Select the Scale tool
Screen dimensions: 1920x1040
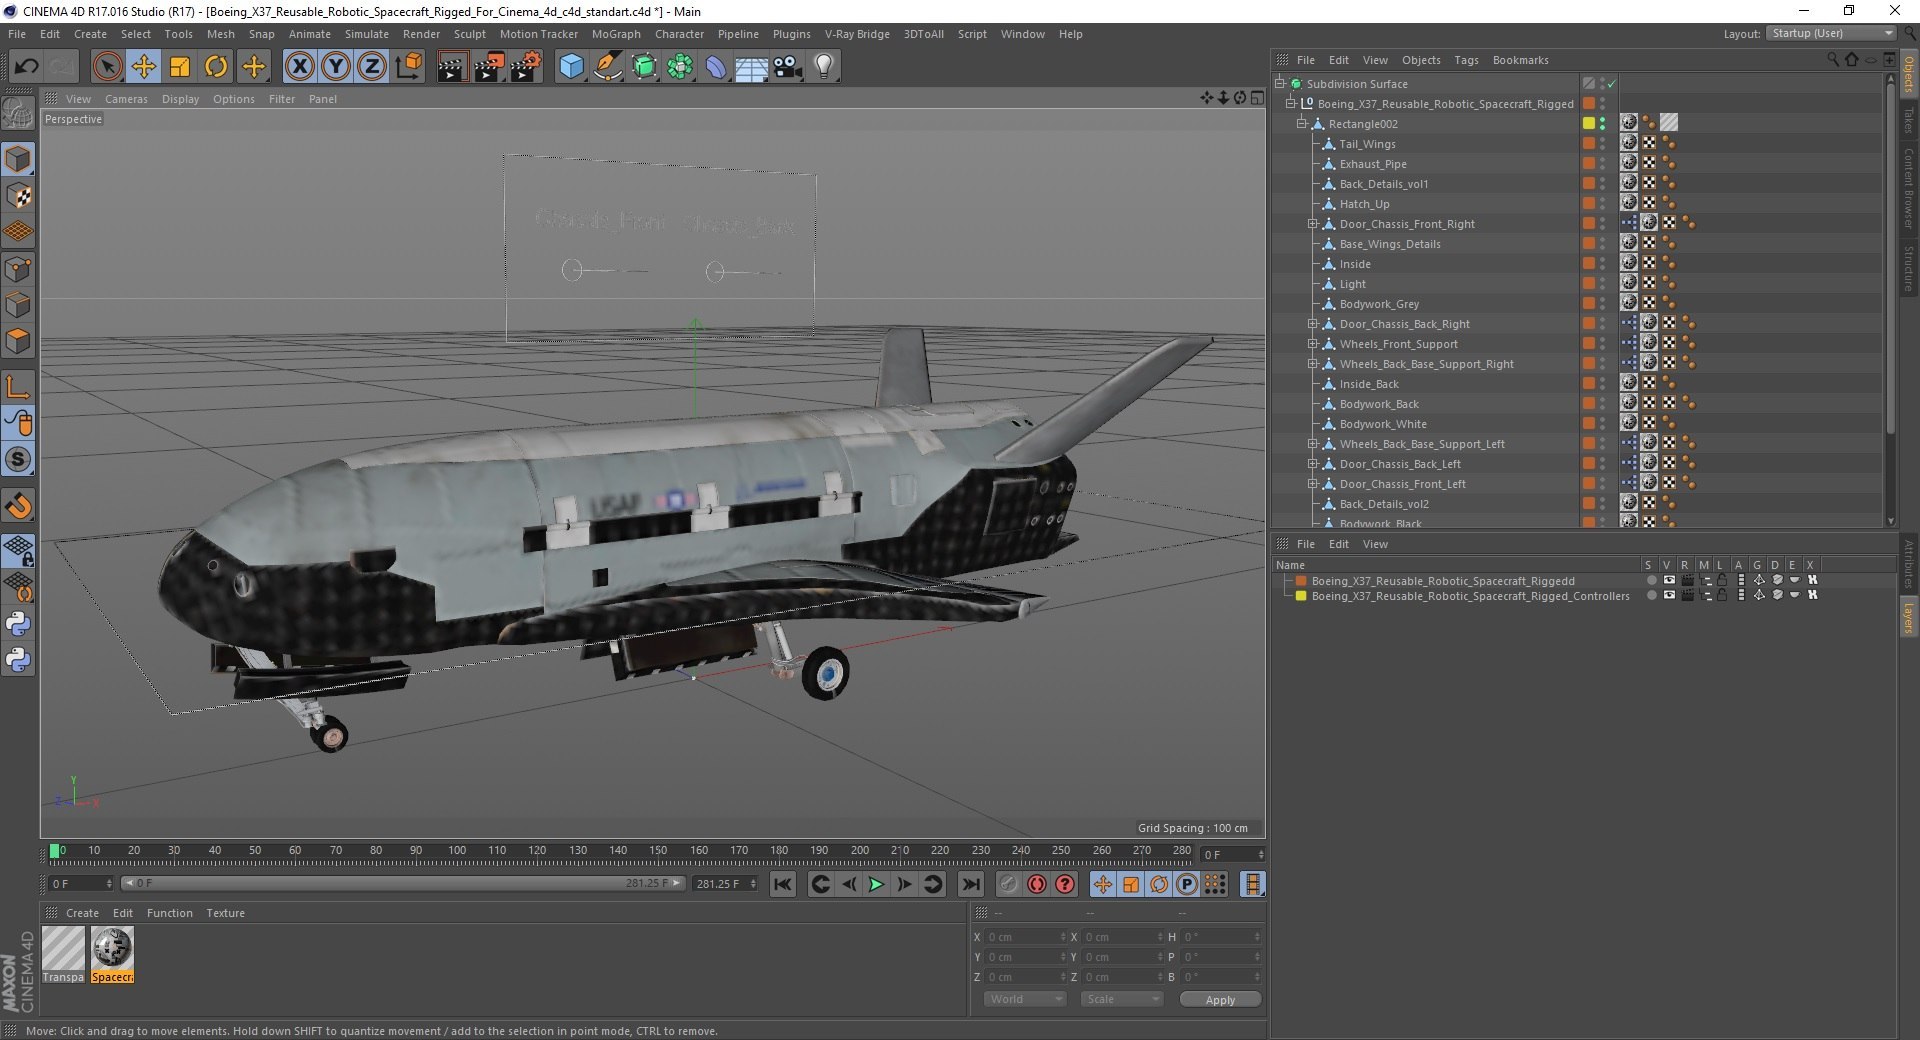click(180, 67)
